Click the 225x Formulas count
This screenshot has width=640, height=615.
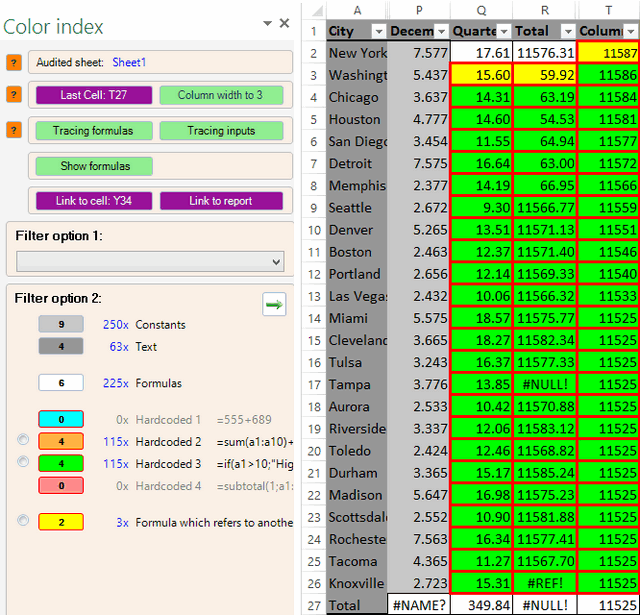pos(116,383)
